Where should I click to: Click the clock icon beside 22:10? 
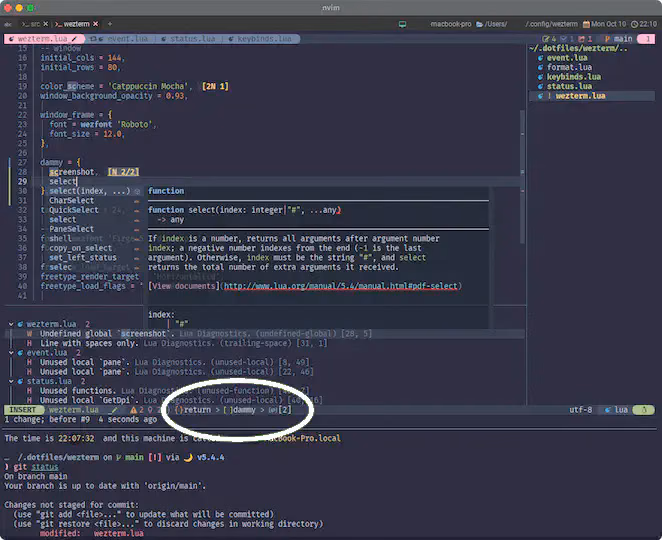[x=634, y=24]
